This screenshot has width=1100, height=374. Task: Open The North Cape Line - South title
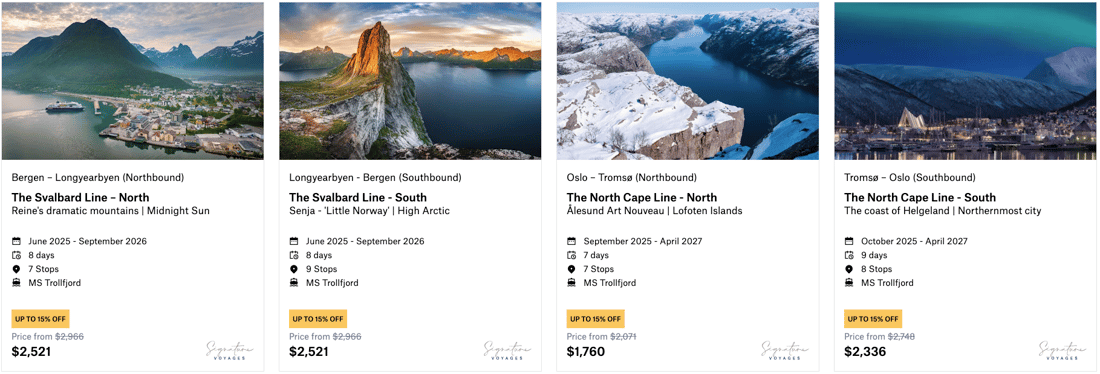[x=920, y=197]
